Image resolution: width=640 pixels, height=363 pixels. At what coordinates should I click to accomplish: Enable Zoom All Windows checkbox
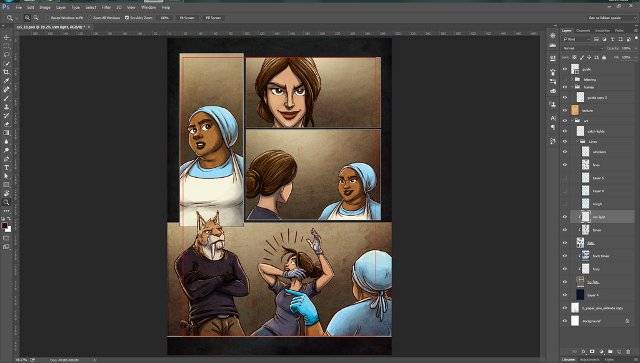click(x=90, y=18)
